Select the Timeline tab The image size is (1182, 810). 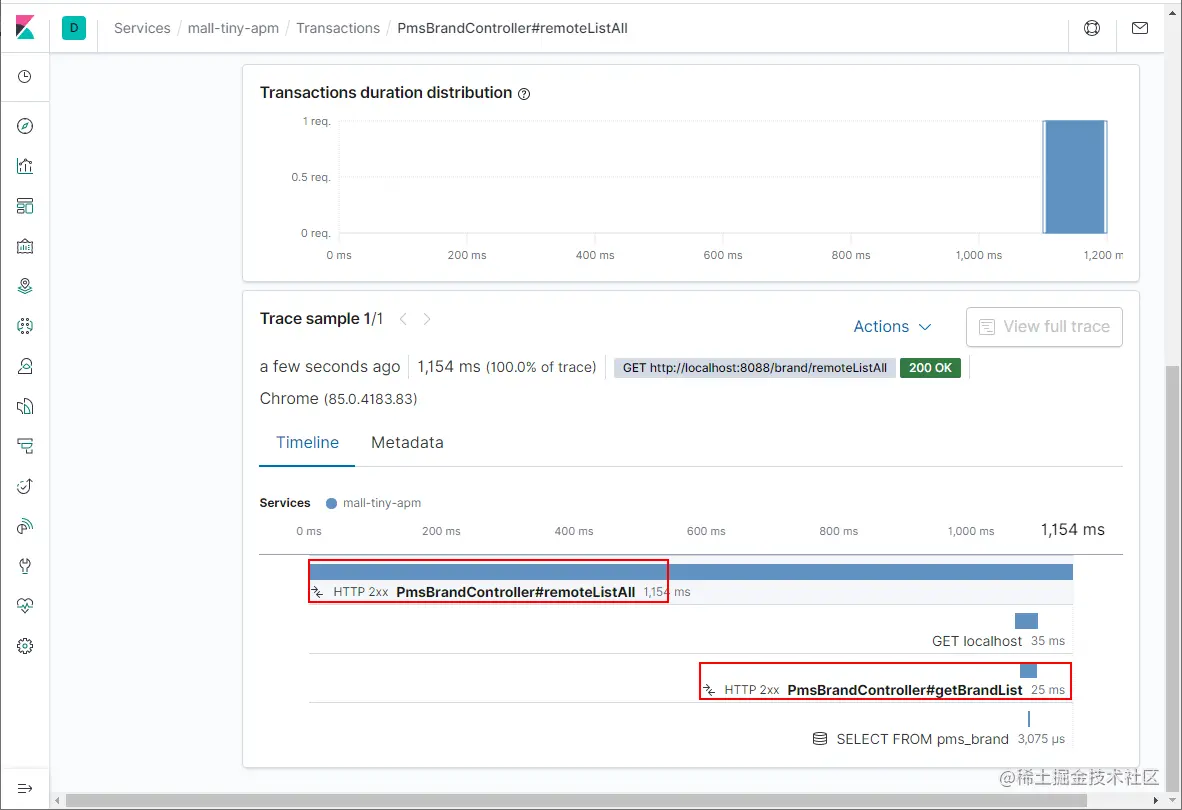pyautogui.click(x=307, y=442)
